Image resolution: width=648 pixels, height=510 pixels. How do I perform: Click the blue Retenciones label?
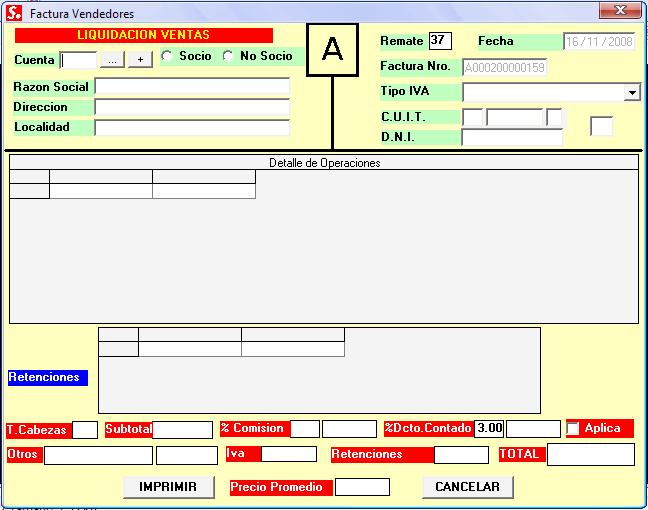pyautogui.click(x=47, y=378)
